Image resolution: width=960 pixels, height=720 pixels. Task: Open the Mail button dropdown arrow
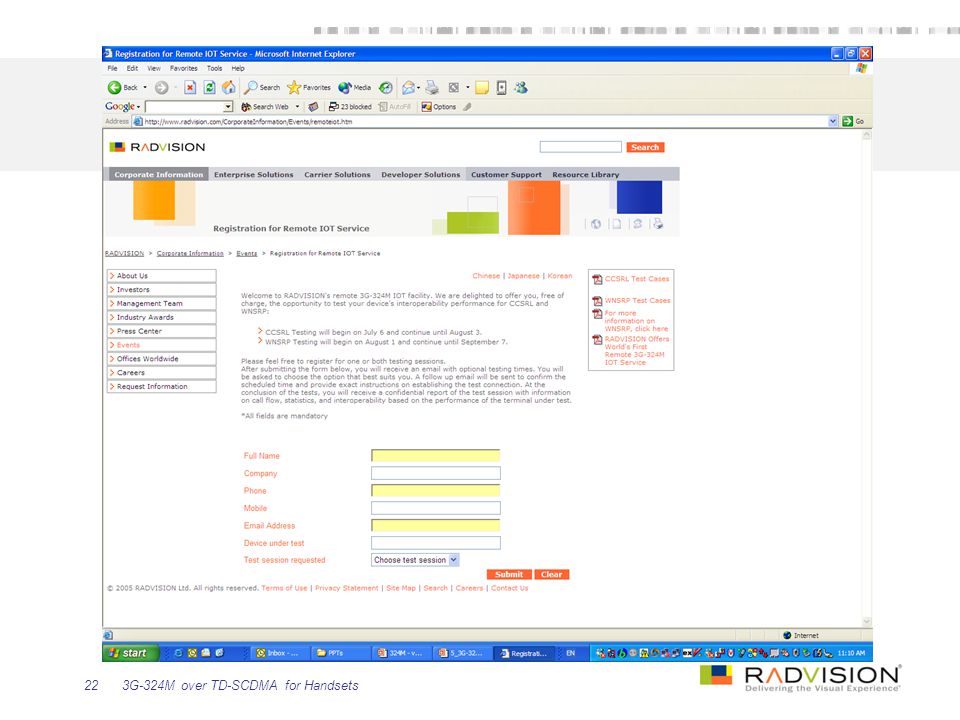click(419, 88)
